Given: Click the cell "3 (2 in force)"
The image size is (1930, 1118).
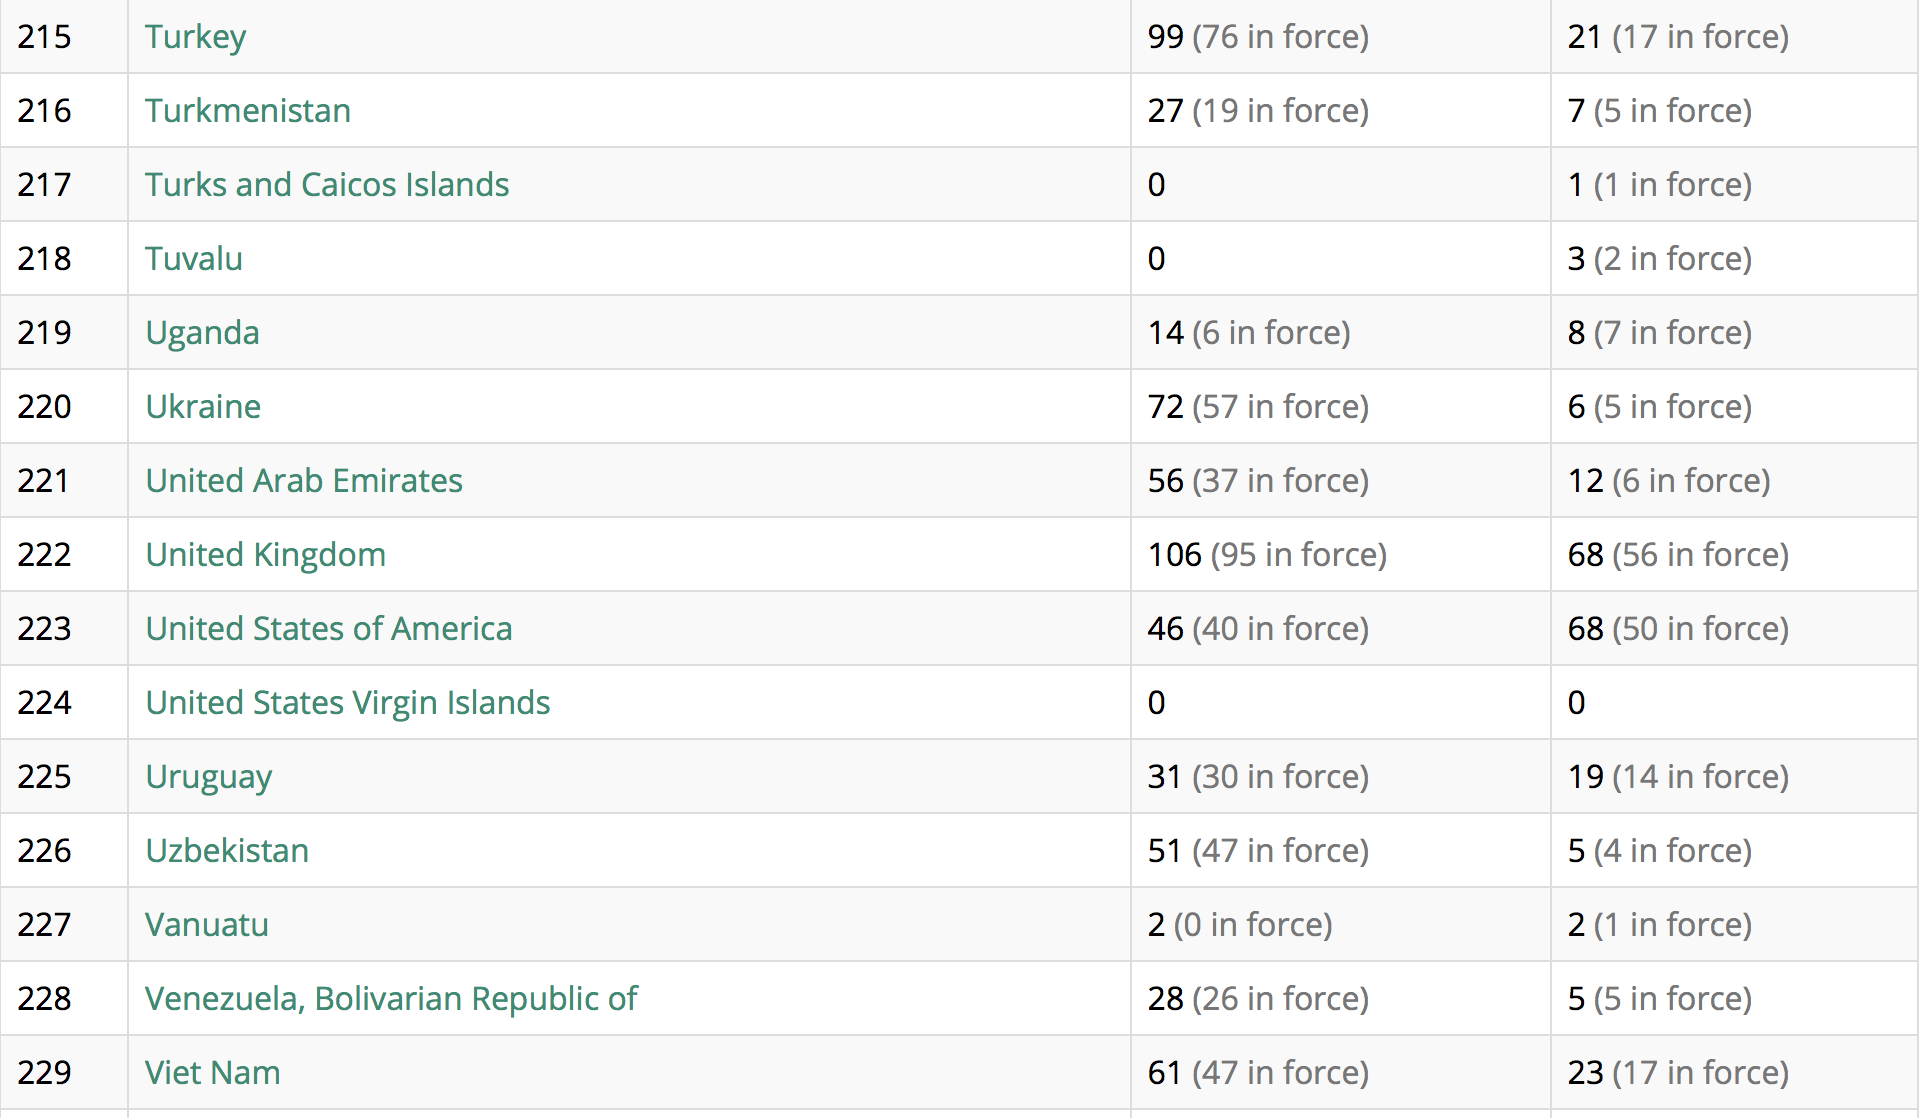Looking at the screenshot, I should [1734, 259].
